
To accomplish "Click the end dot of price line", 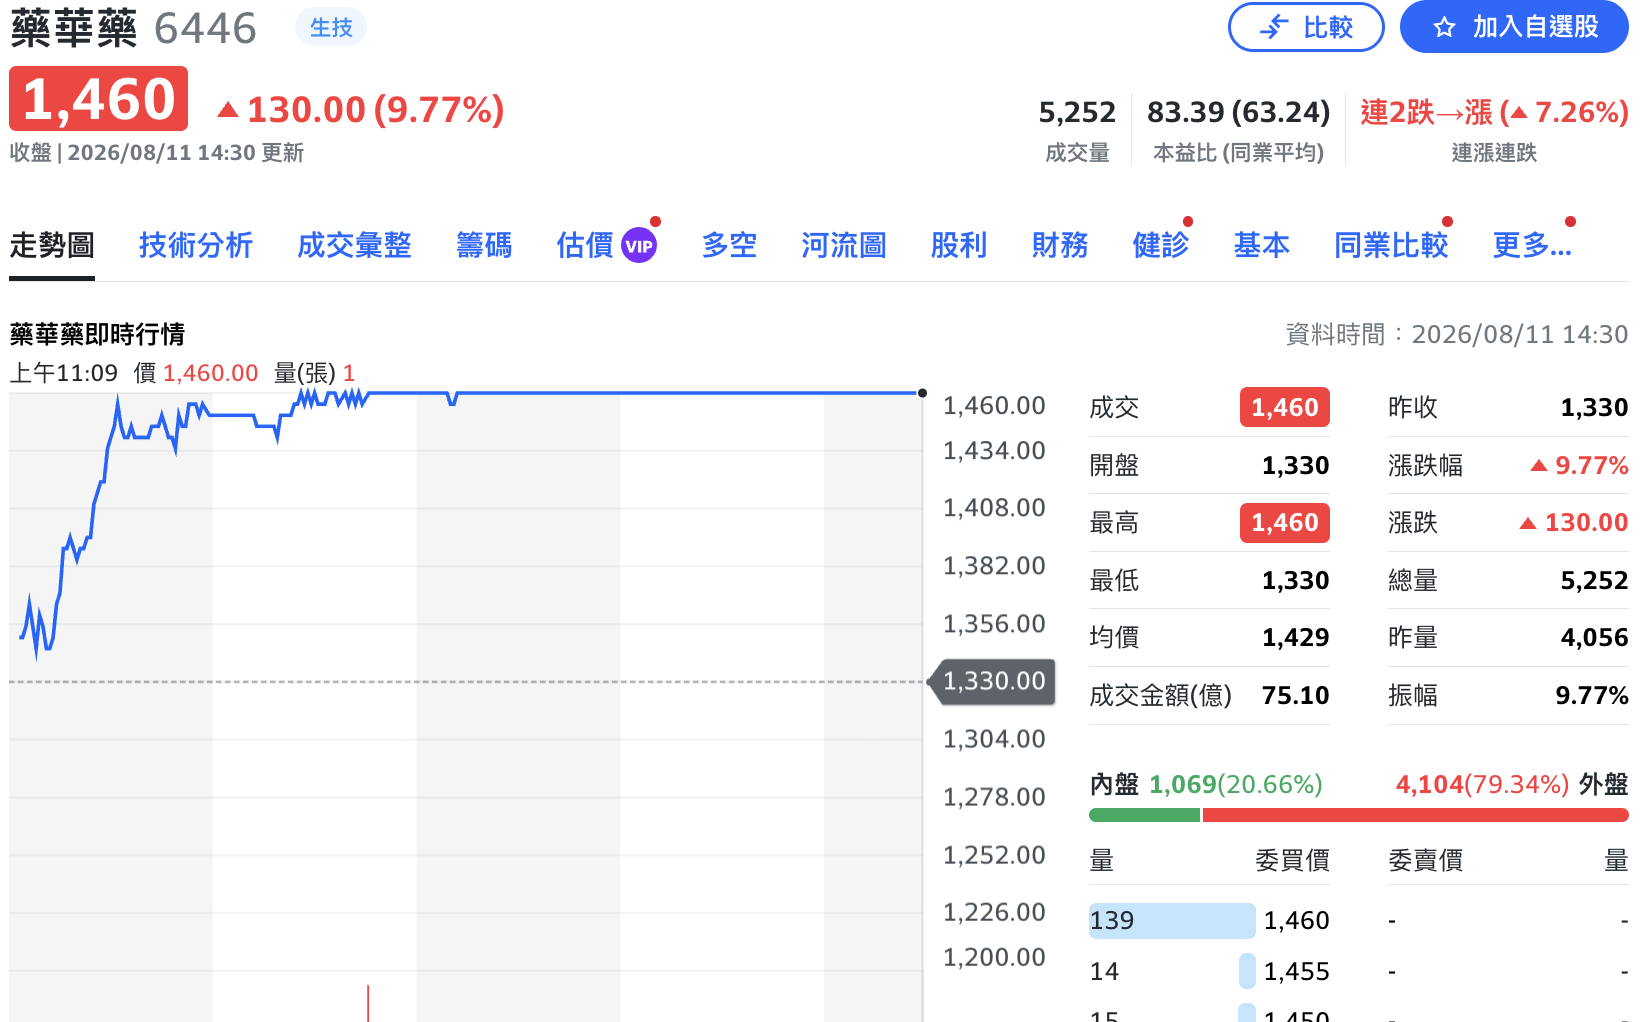I will point(922,393).
